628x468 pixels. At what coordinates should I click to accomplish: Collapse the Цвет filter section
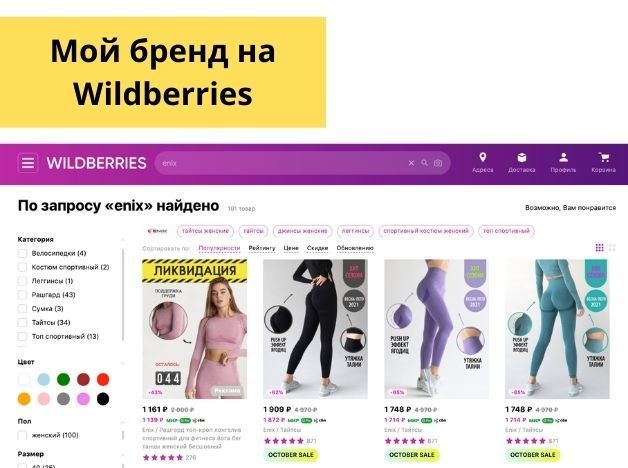tap(123, 363)
